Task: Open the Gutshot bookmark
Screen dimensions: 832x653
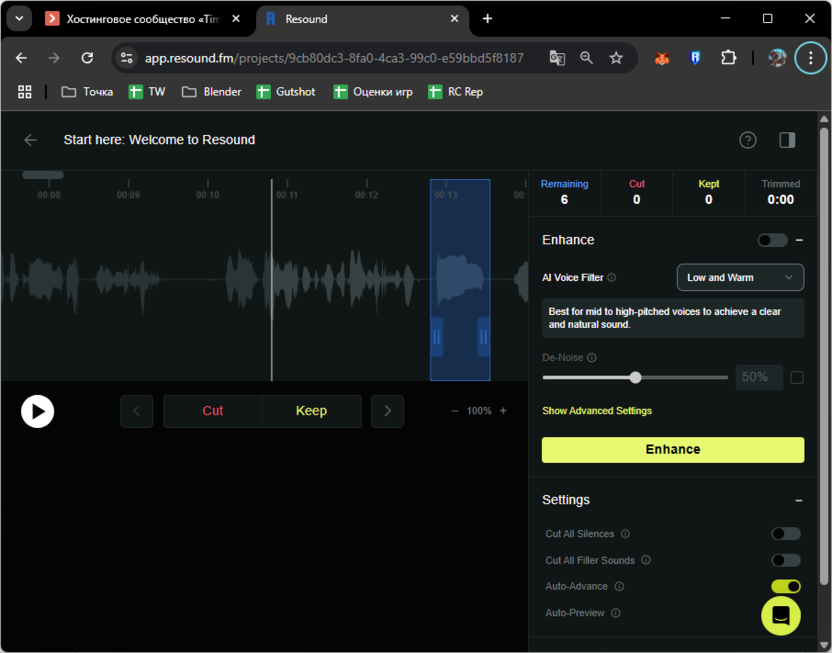Action: [x=285, y=92]
